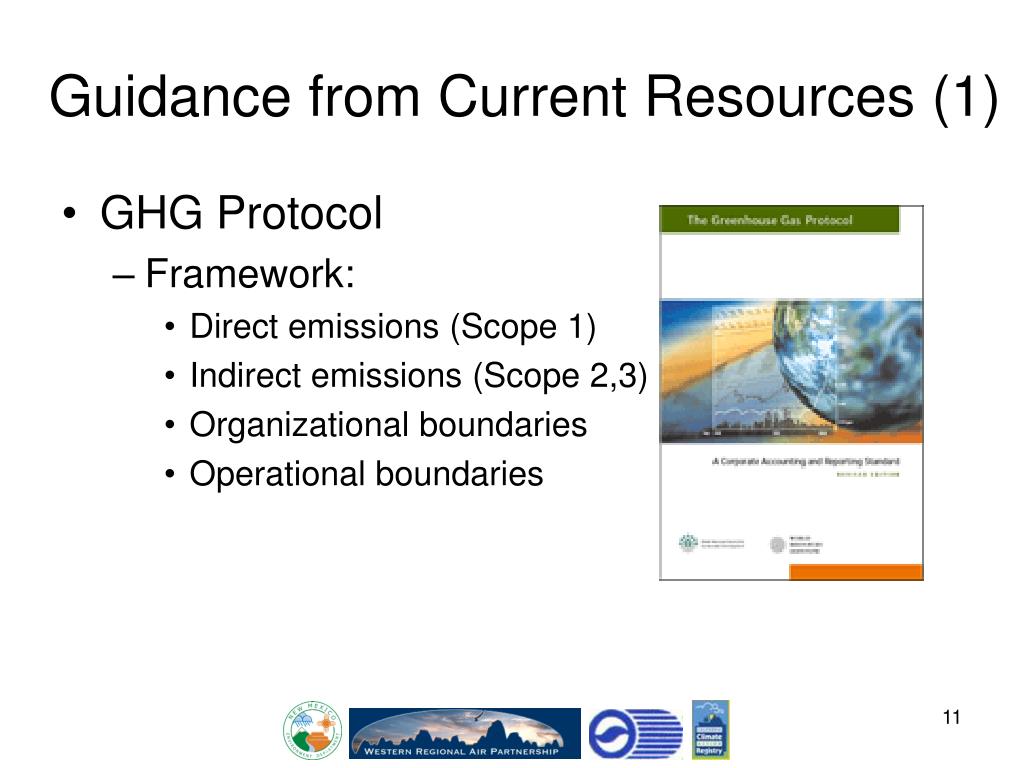Click slide number 11
The width and height of the screenshot is (1024, 768).
(x=952, y=717)
